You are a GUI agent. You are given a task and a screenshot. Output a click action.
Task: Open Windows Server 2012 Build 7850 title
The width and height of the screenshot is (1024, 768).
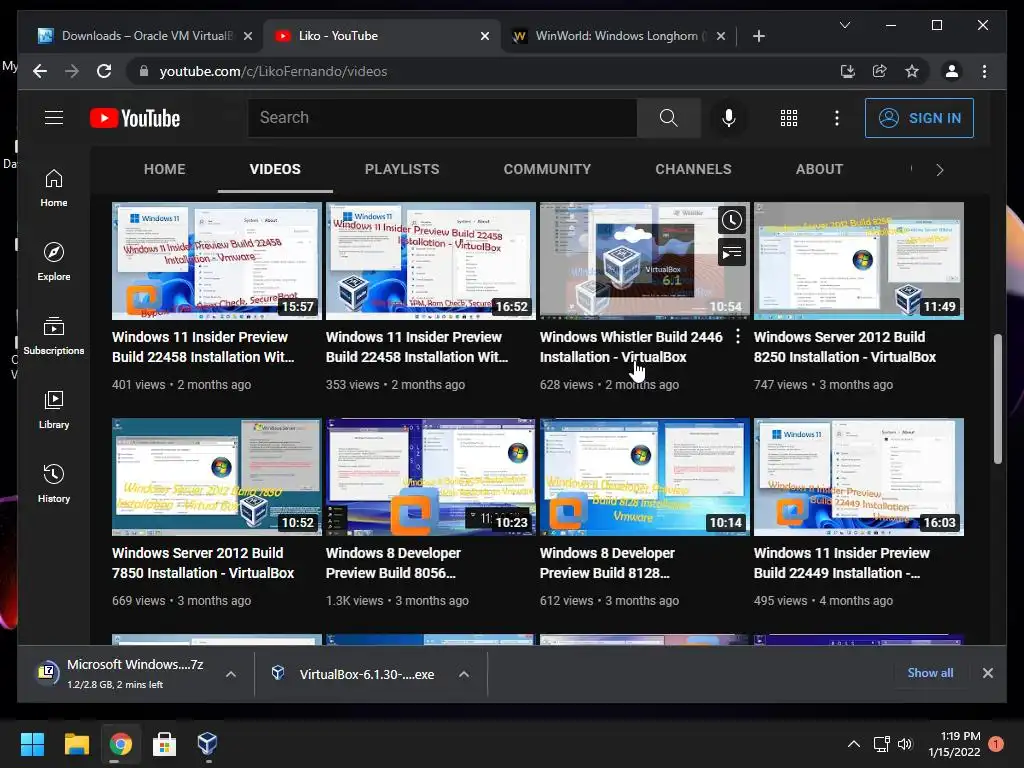tap(203, 563)
